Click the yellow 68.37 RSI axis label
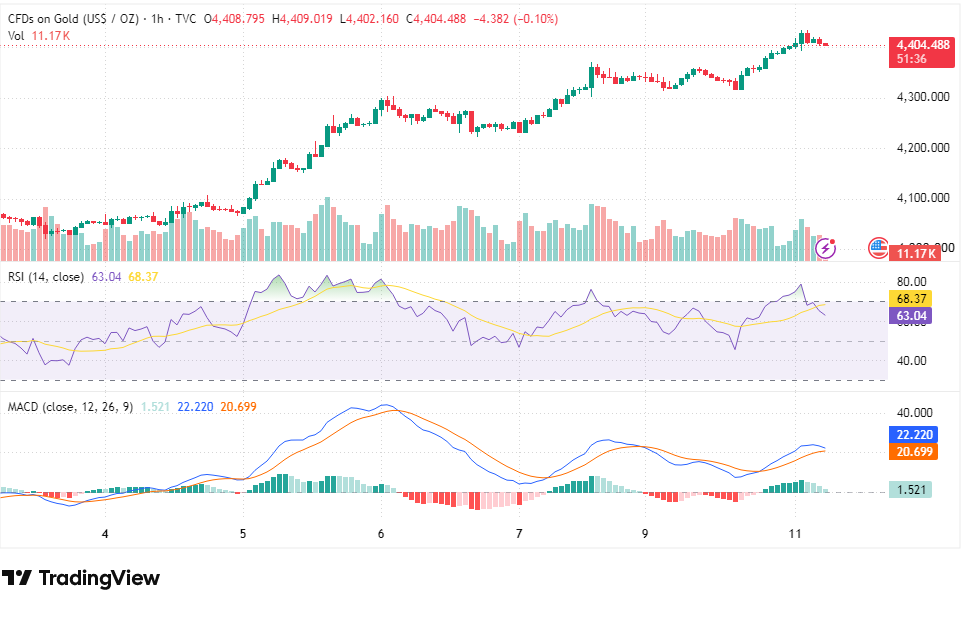This screenshot has width=980, height=631. point(911,299)
